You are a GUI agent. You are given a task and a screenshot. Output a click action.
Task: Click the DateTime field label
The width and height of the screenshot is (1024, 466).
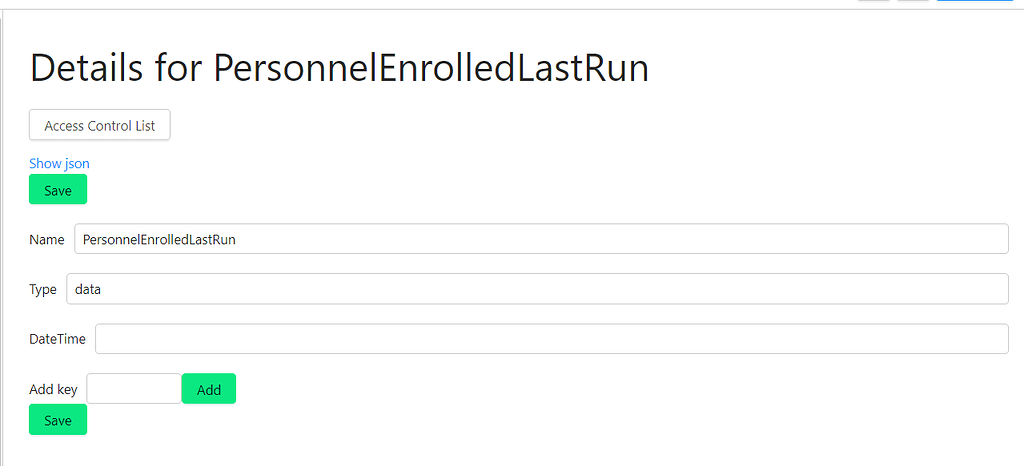57,339
